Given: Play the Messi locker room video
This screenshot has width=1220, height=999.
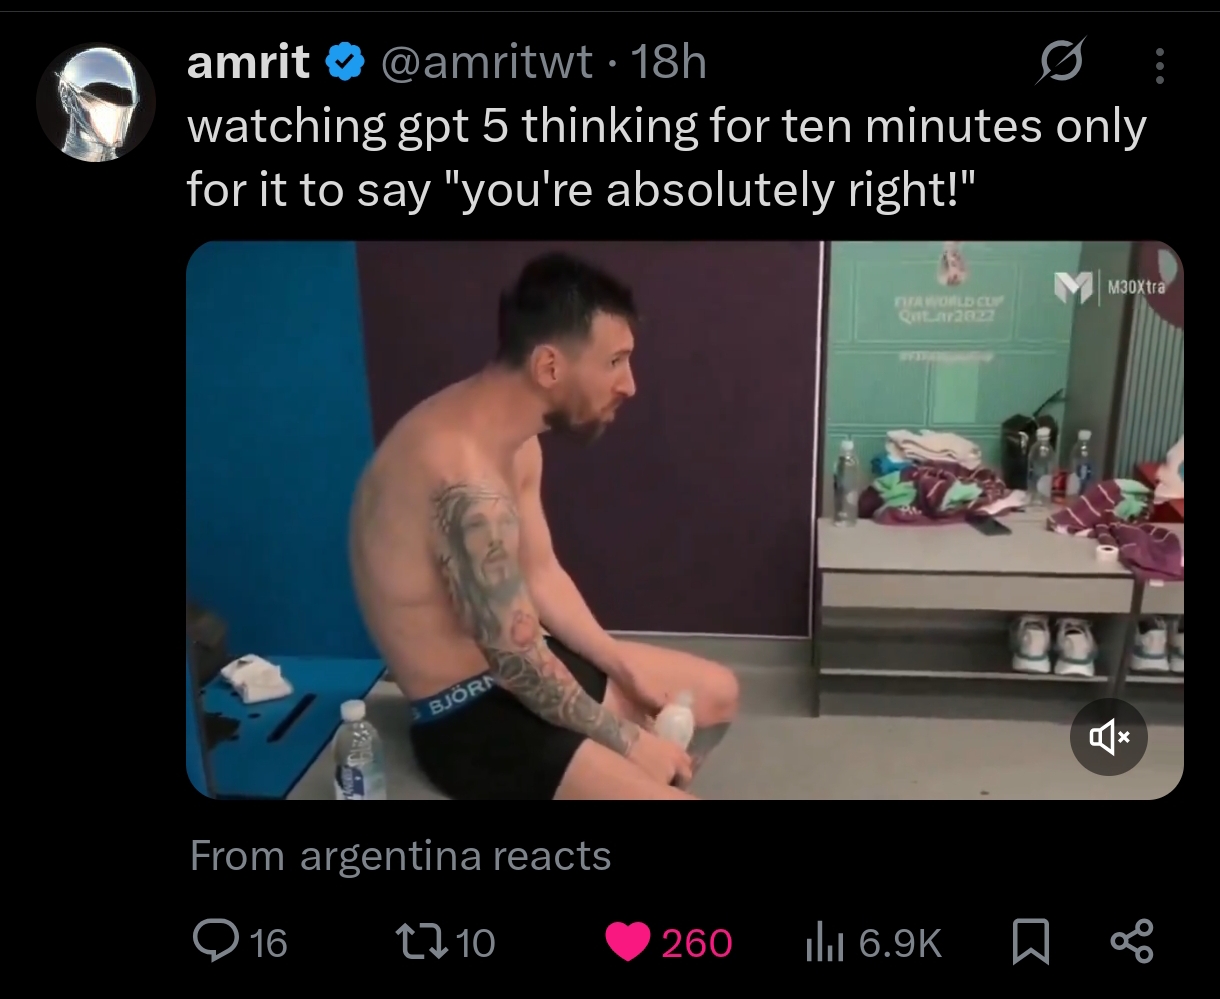Looking at the screenshot, I should (685, 520).
